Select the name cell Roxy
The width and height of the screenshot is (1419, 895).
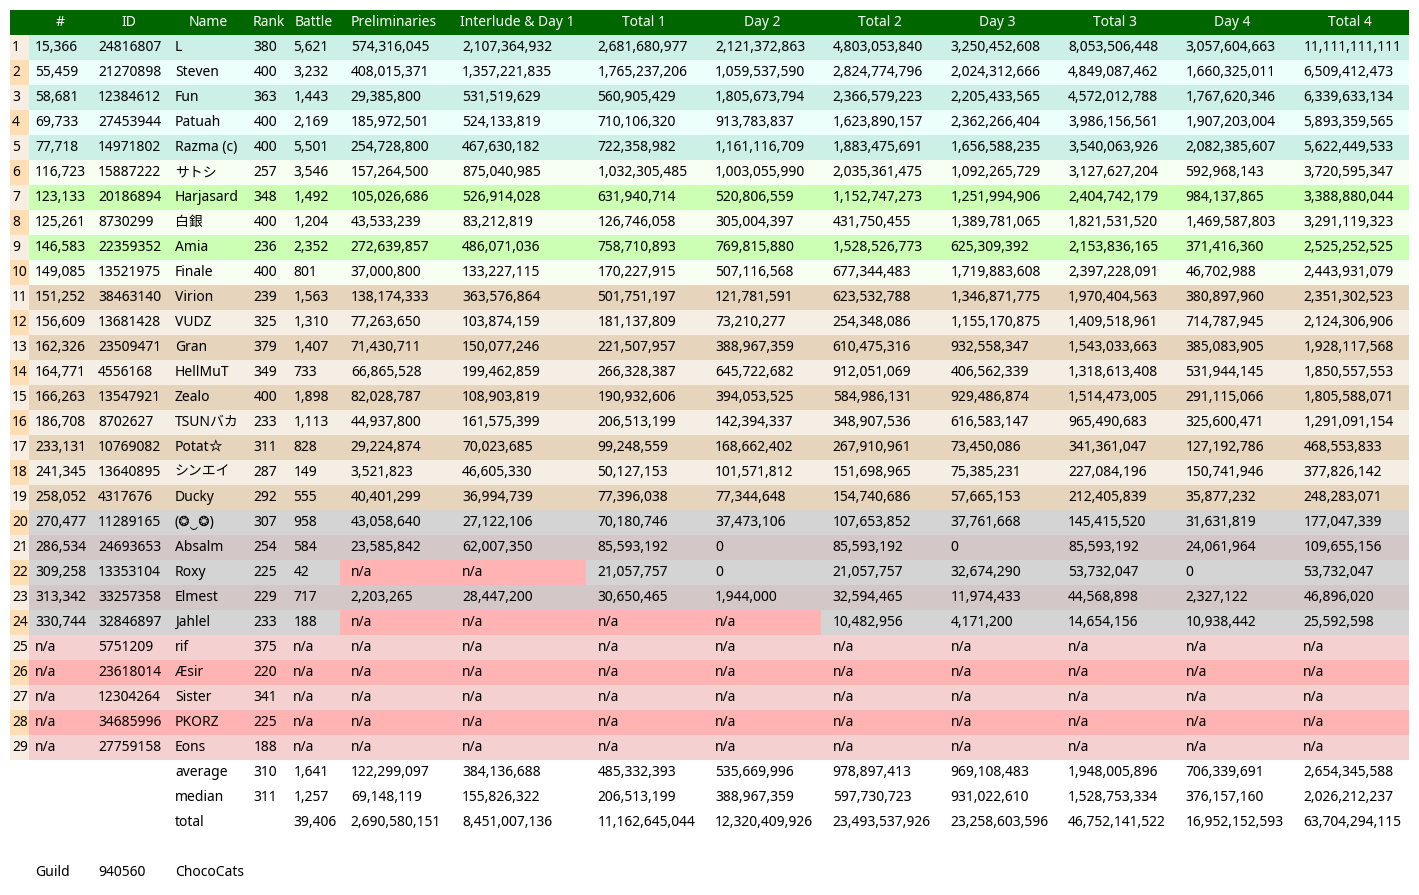click(x=191, y=571)
